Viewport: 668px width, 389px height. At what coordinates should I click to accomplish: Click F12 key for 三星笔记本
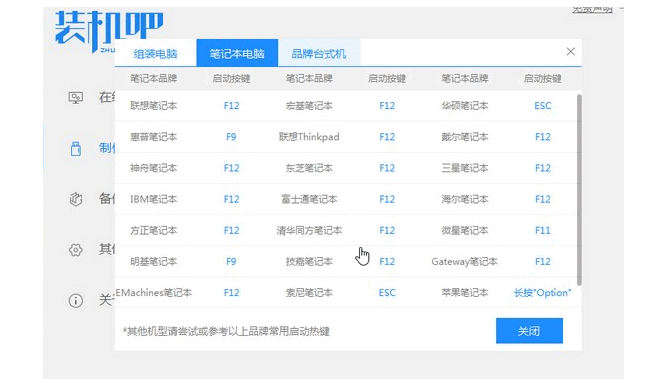543,168
